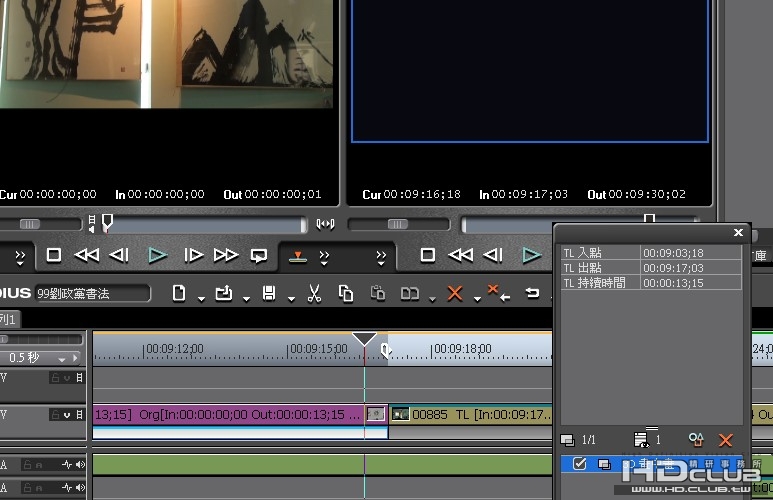Play the clip in the left Player
Image resolution: width=773 pixels, height=500 pixels.
click(x=158, y=255)
